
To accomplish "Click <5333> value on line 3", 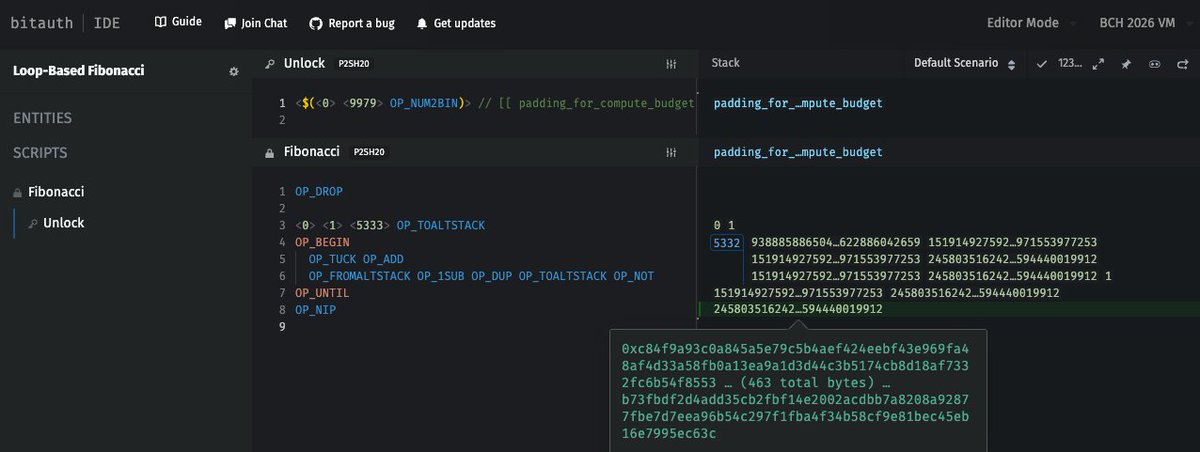I will pyautogui.click(x=370, y=225).
